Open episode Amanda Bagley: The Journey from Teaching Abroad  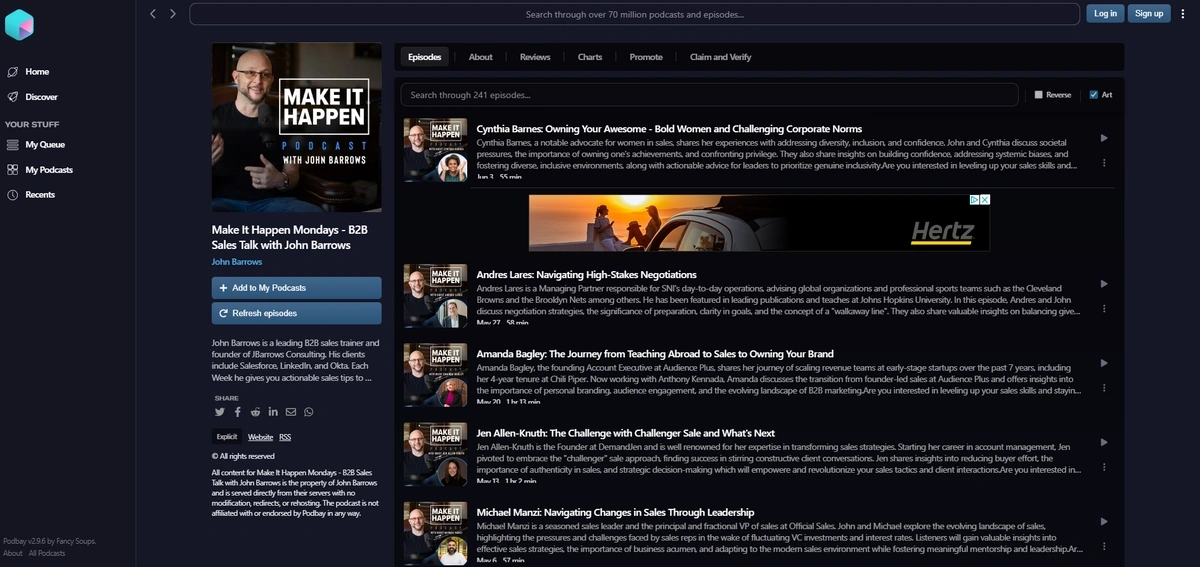pyautogui.click(x=655, y=354)
